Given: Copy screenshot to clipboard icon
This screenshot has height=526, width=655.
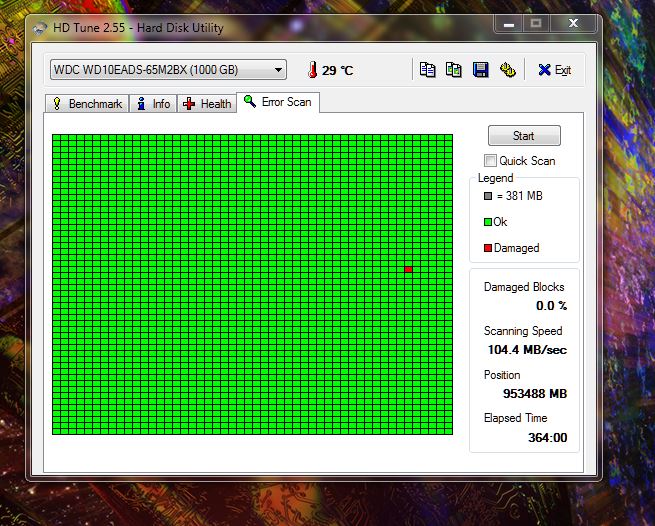Looking at the screenshot, I should coord(454,70).
